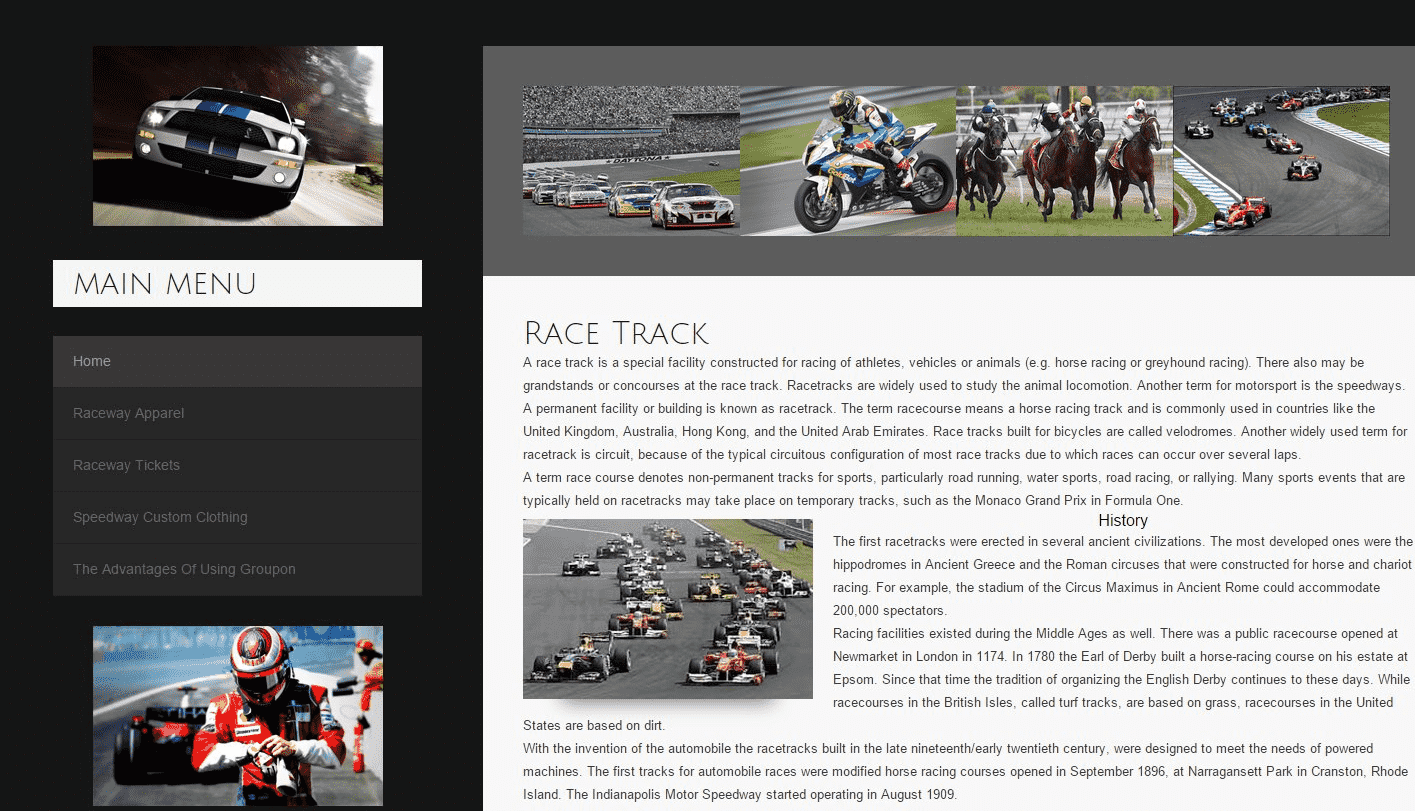Click the Mustang car image in the sidebar
1415x811 pixels.
coord(237,136)
